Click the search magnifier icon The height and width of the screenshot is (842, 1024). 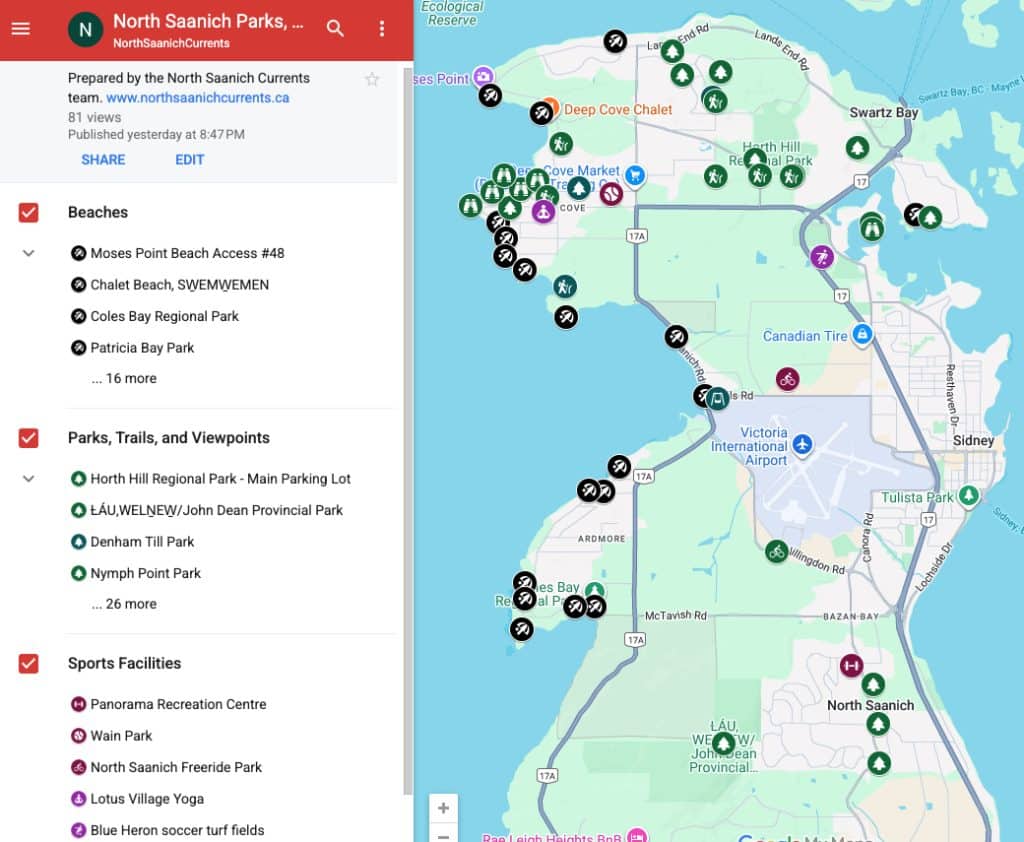coord(335,28)
